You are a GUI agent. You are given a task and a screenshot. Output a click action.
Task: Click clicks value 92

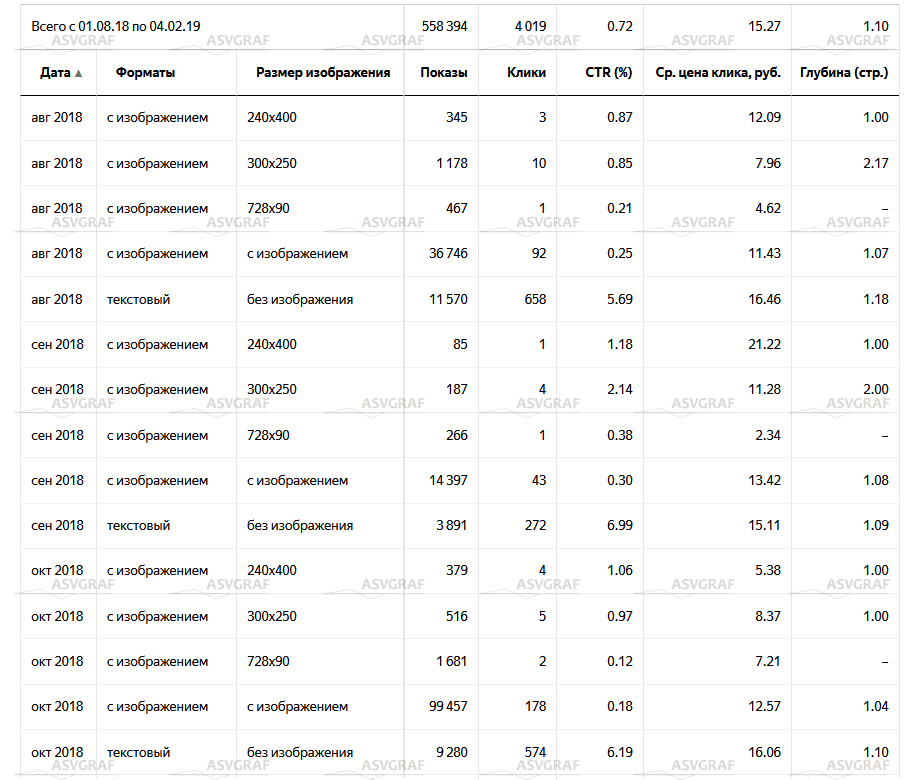pos(539,254)
